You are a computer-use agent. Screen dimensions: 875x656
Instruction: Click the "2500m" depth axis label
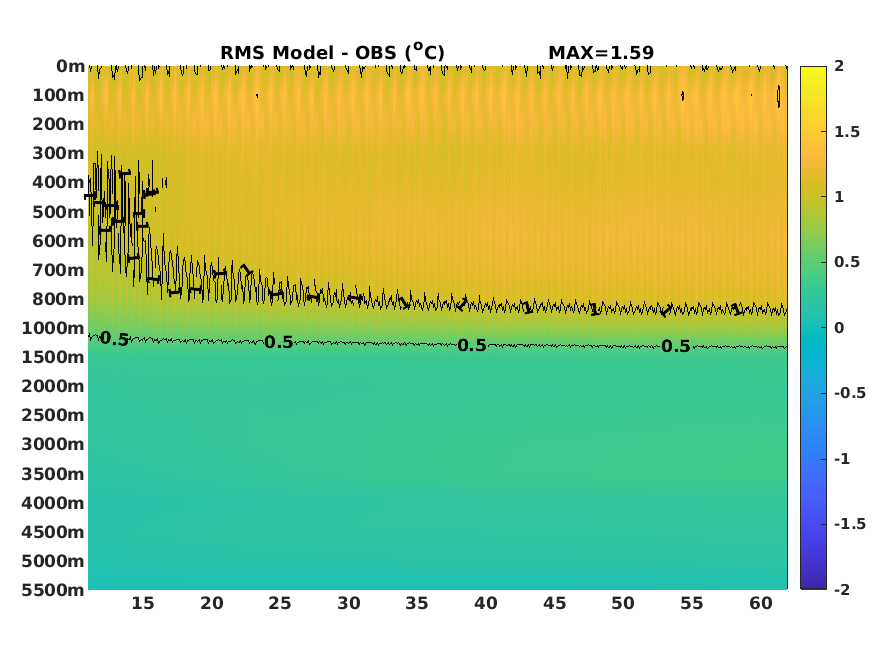click(53, 415)
